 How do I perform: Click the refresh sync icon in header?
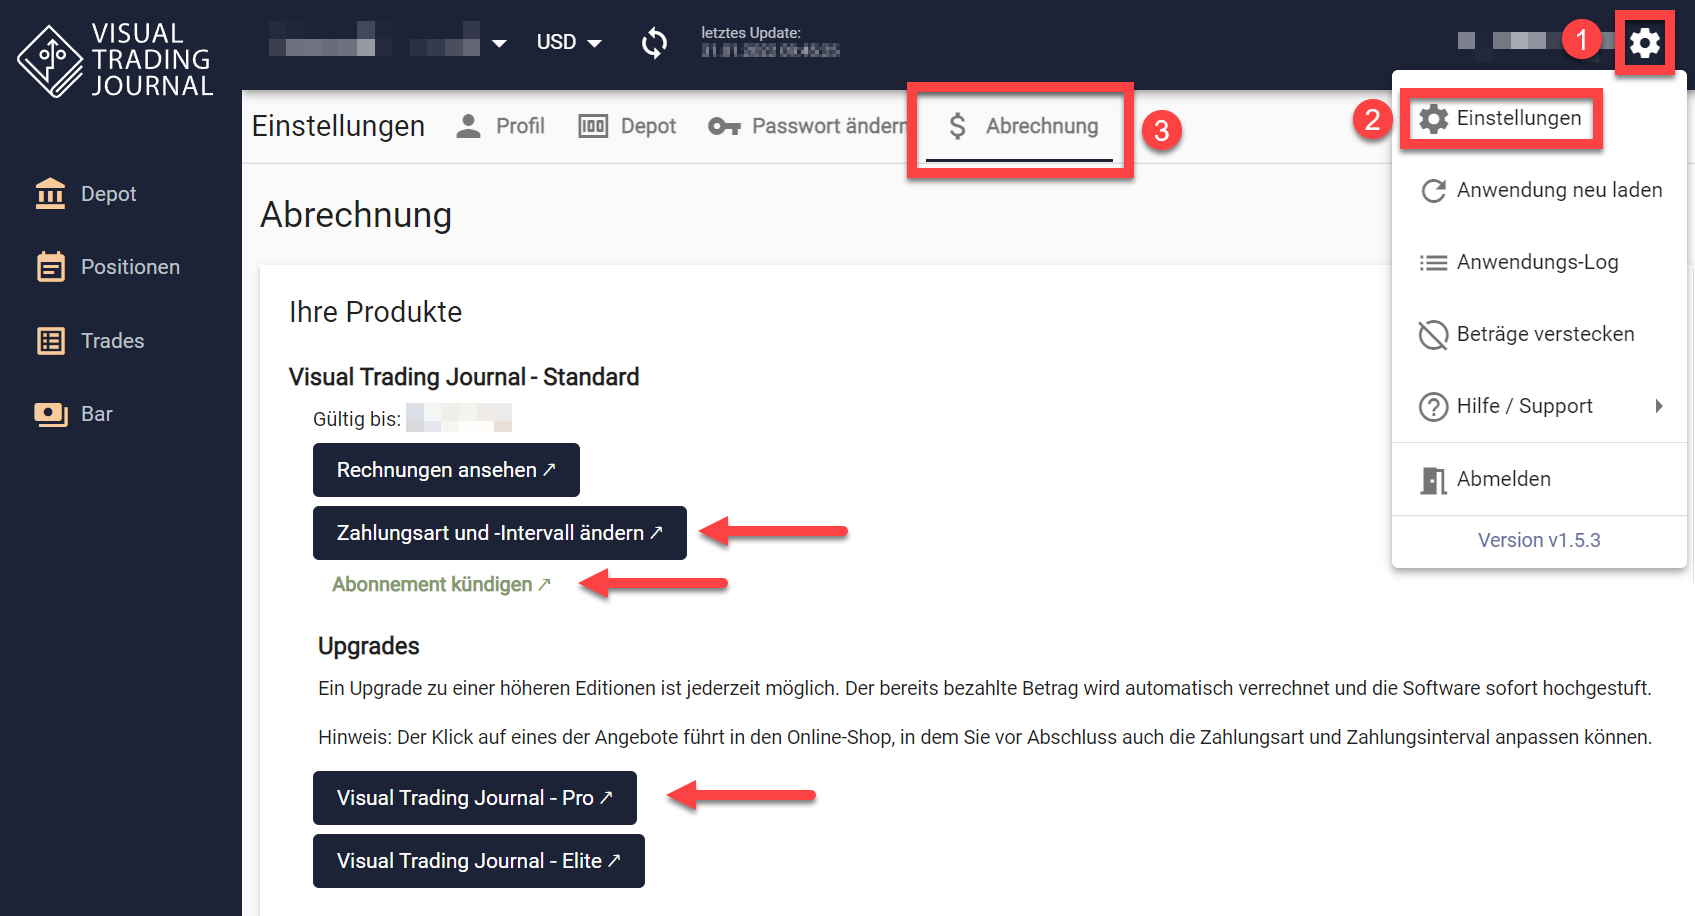pyautogui.click(x=654, y=43)
